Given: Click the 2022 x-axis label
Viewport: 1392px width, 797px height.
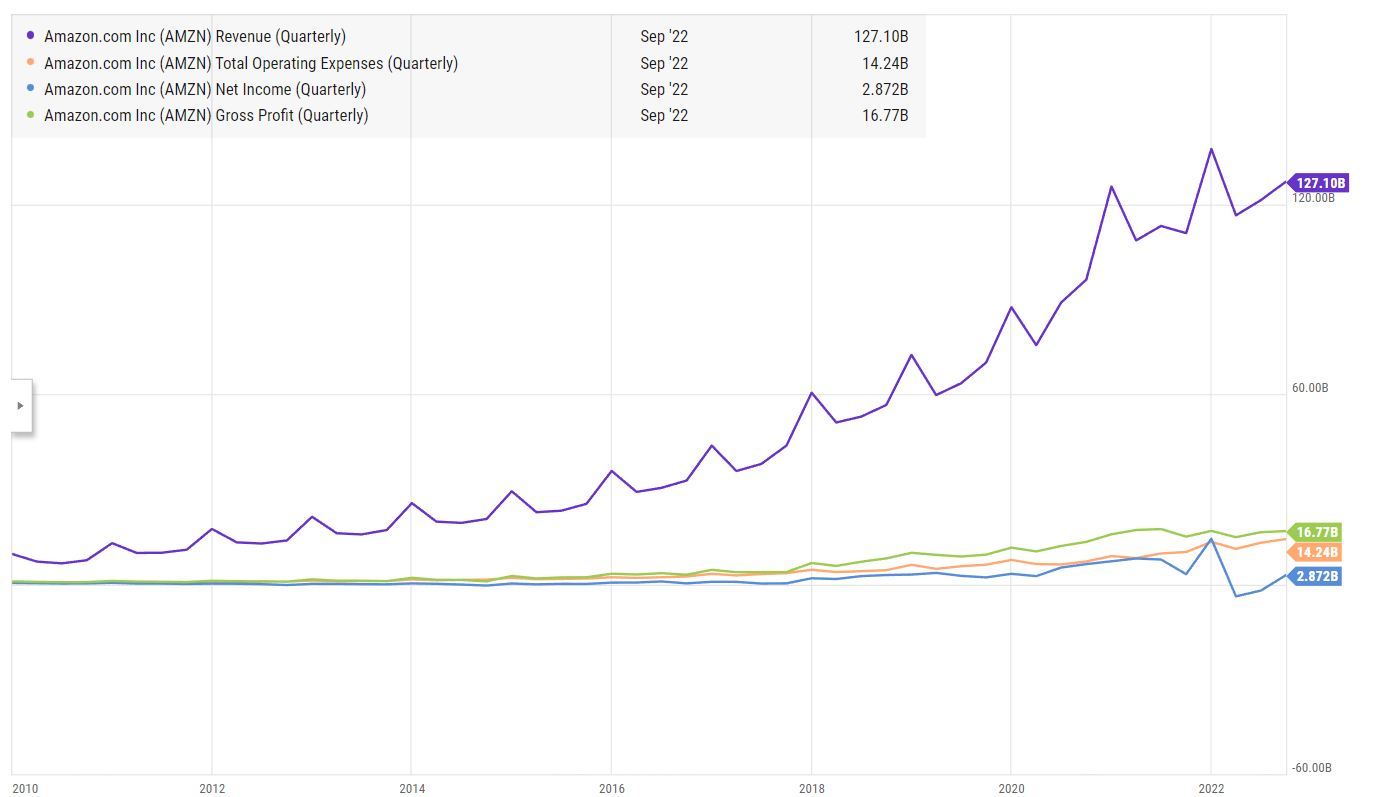Looking at the screenshot, I should click(1211, 788).
